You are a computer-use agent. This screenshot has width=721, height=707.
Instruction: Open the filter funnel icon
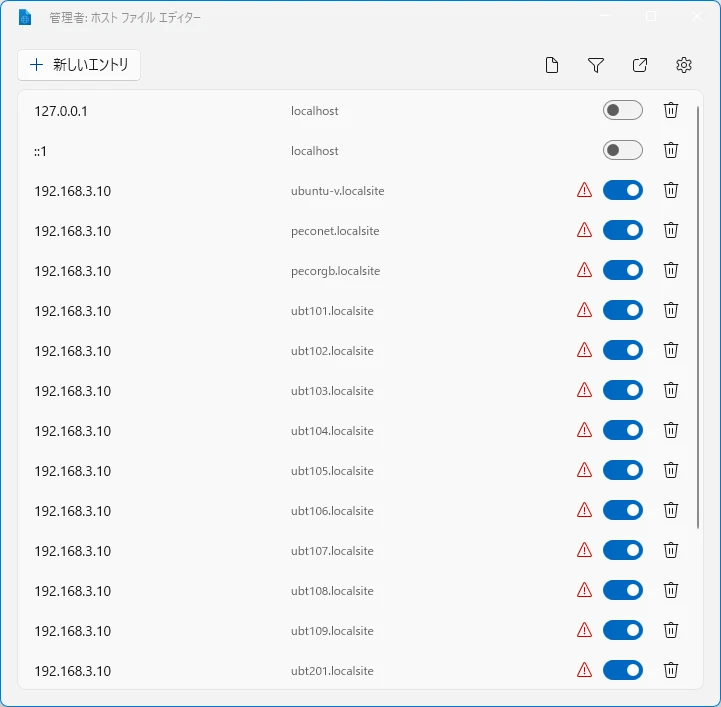596,65
